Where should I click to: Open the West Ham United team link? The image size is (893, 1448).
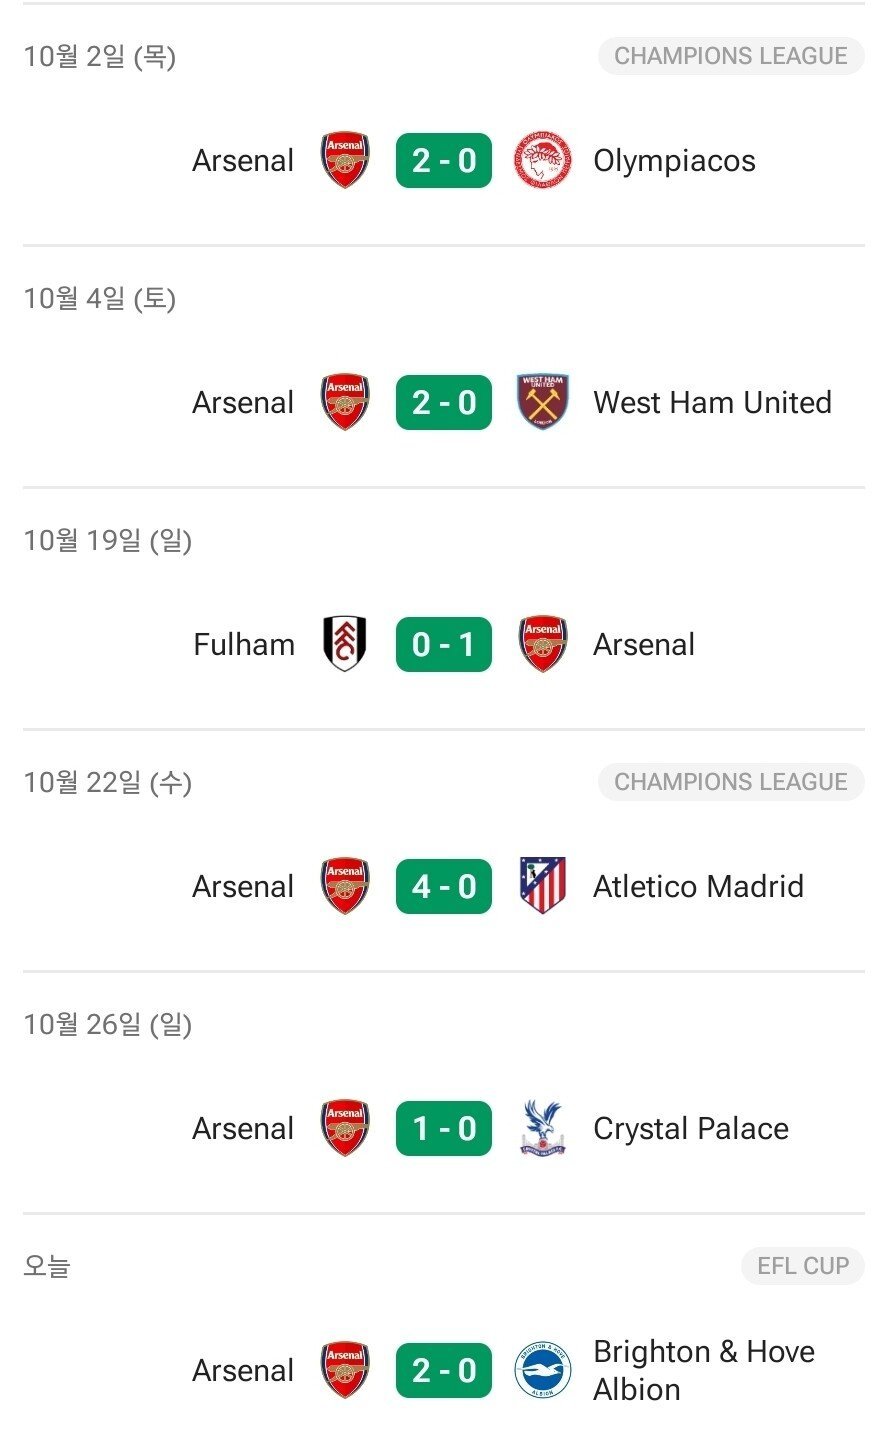pos(712,403)
